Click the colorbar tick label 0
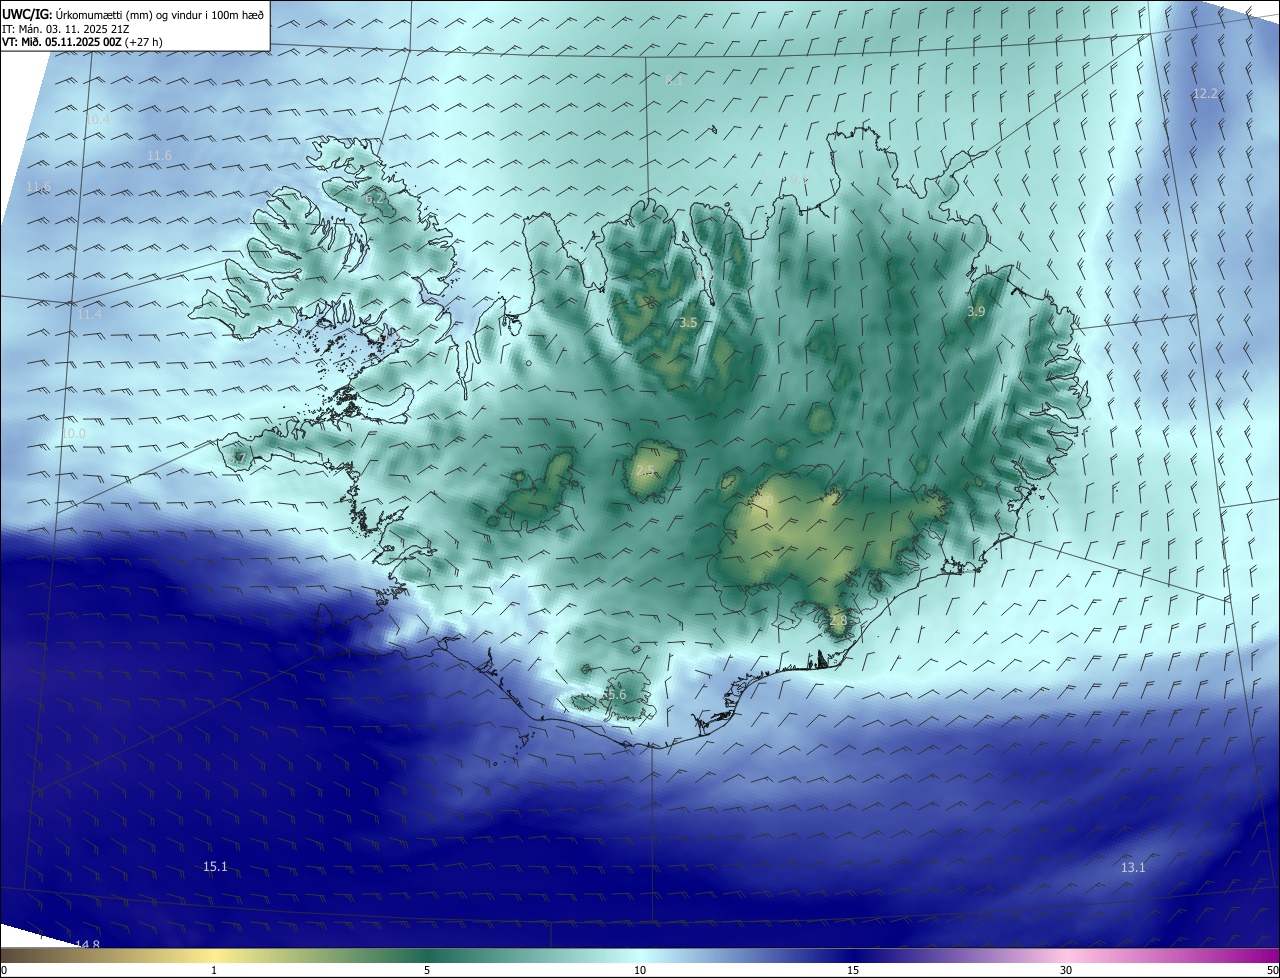Viewport: 1280px width, 978px height. click(x=4, y=970)
